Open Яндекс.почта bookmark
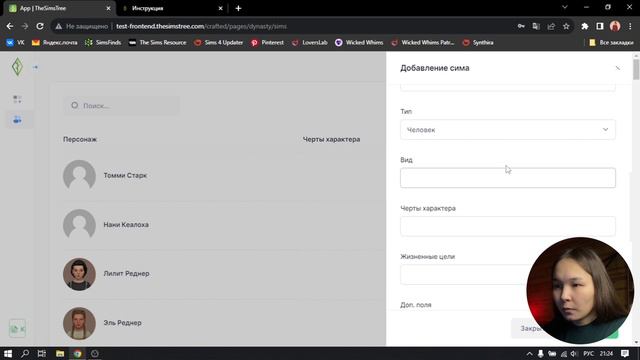Screen dimensions: 640x360 click(x=54, y=42)
